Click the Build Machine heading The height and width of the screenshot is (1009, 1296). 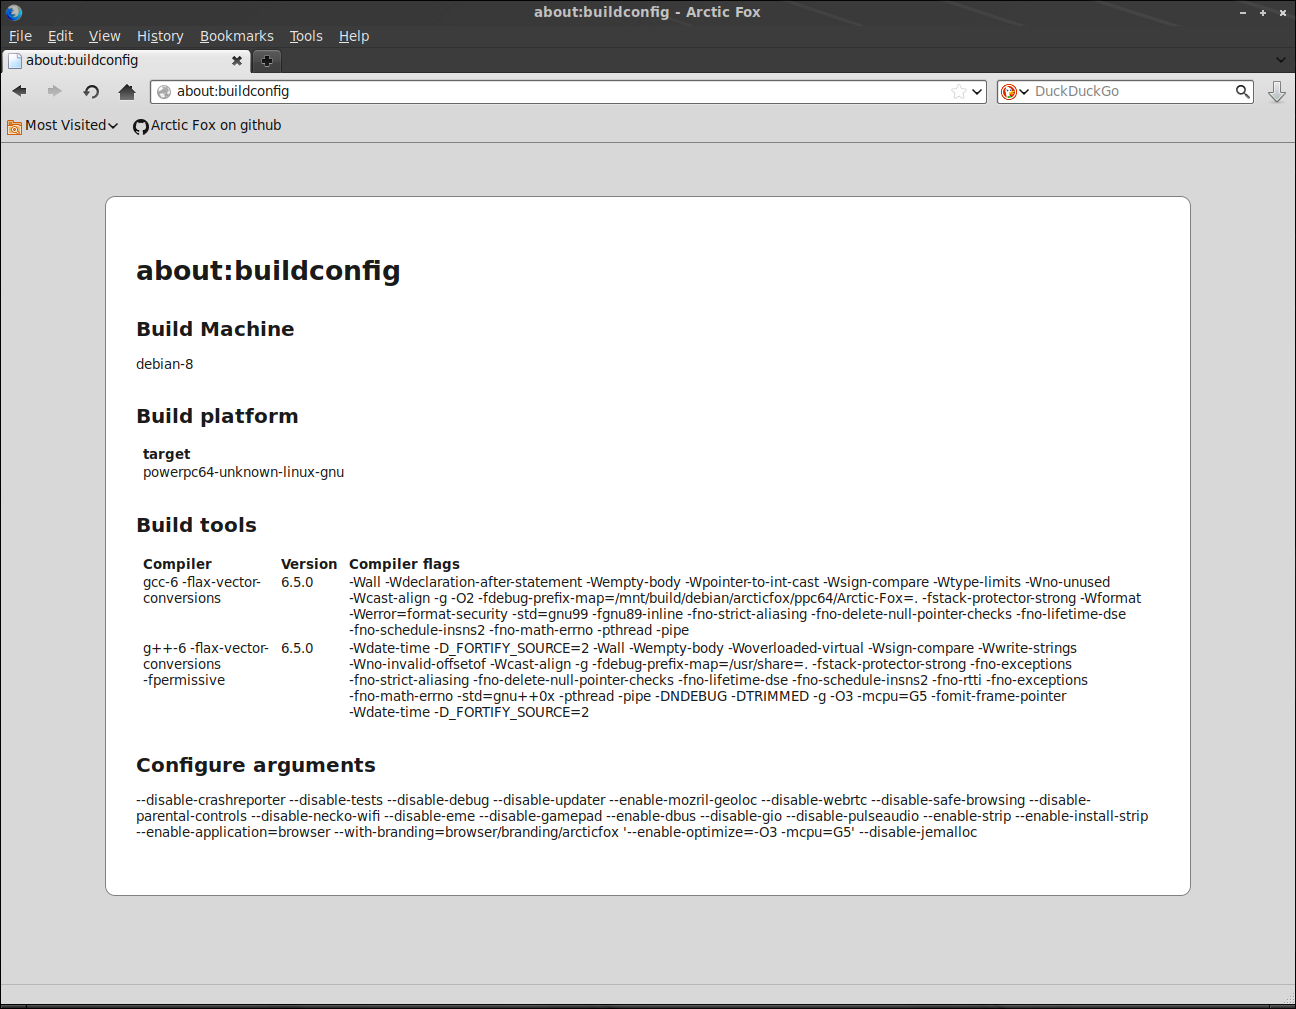tap(215, 329)
